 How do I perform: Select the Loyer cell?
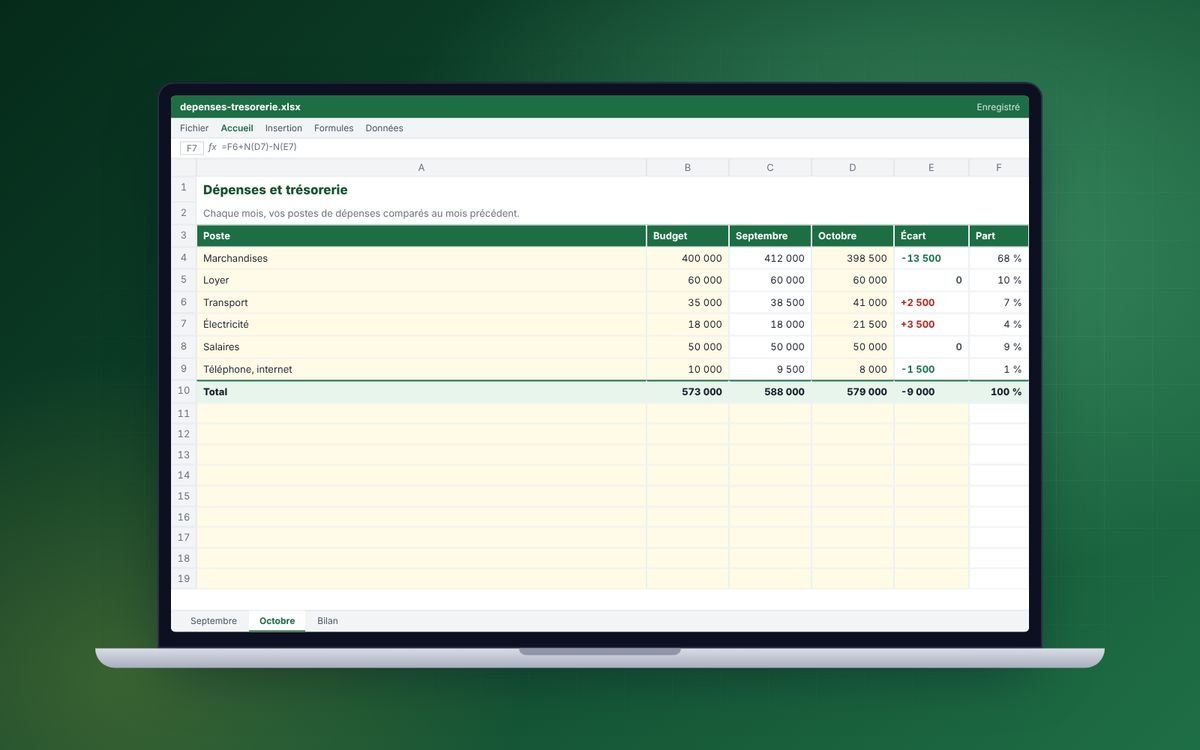(x=421, y=280)
